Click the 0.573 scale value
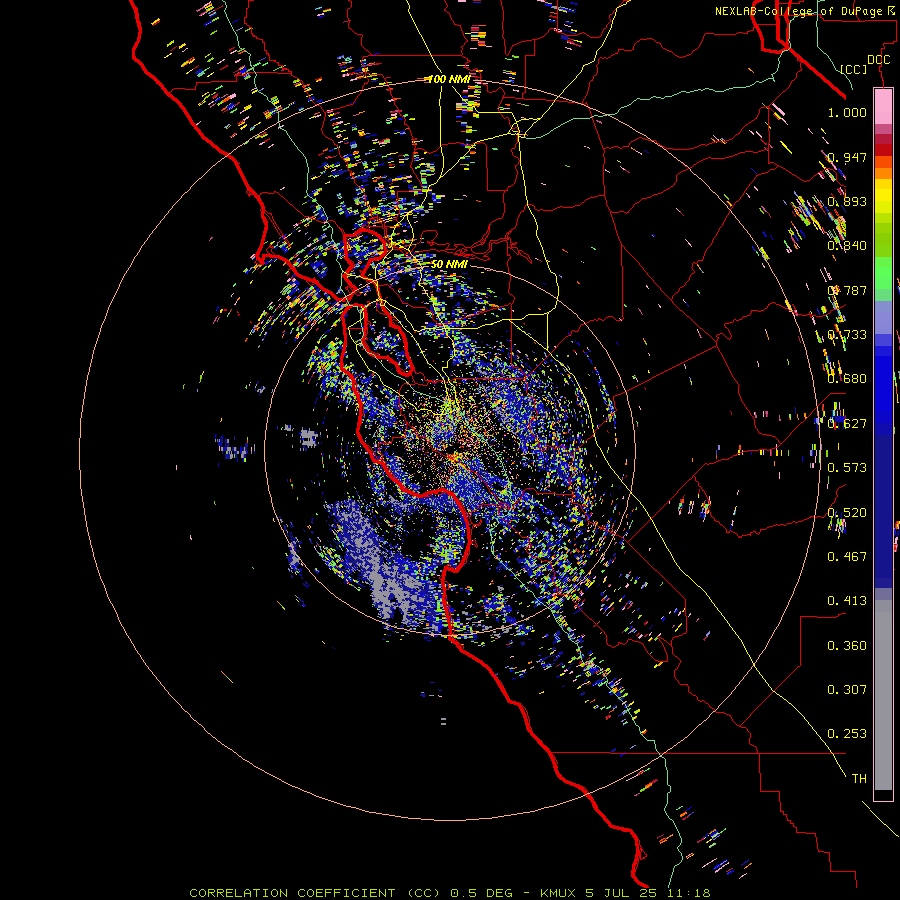 point(847,468)
